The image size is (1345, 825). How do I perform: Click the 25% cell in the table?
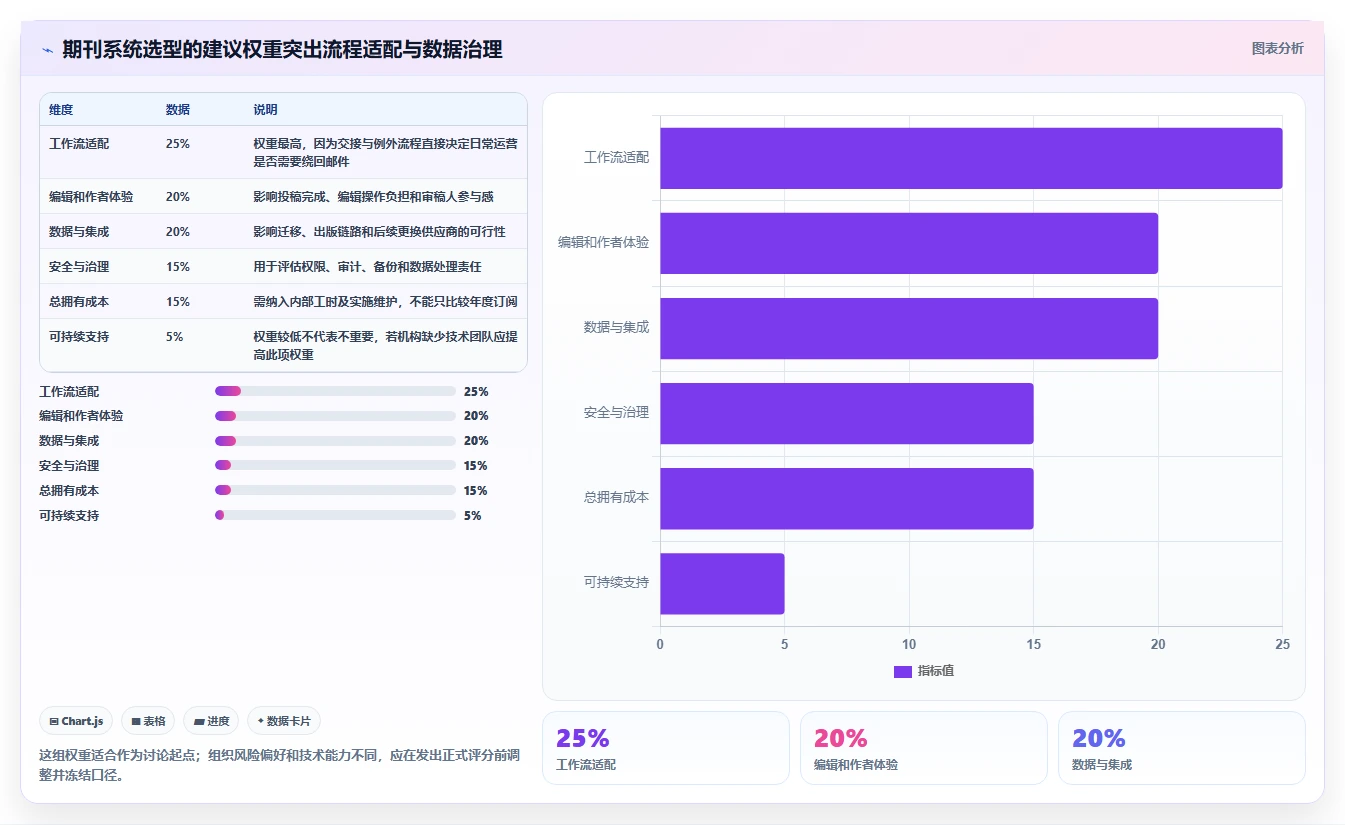[178, 144]
